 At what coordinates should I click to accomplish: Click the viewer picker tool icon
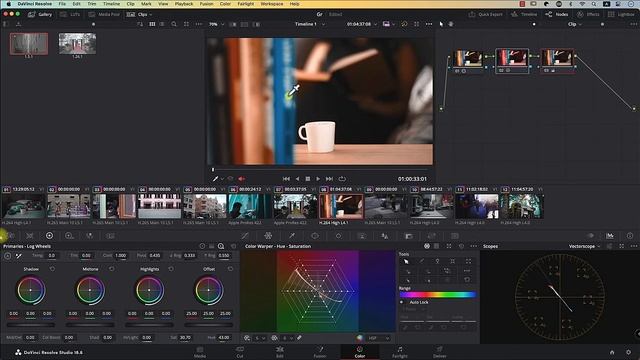216,179
